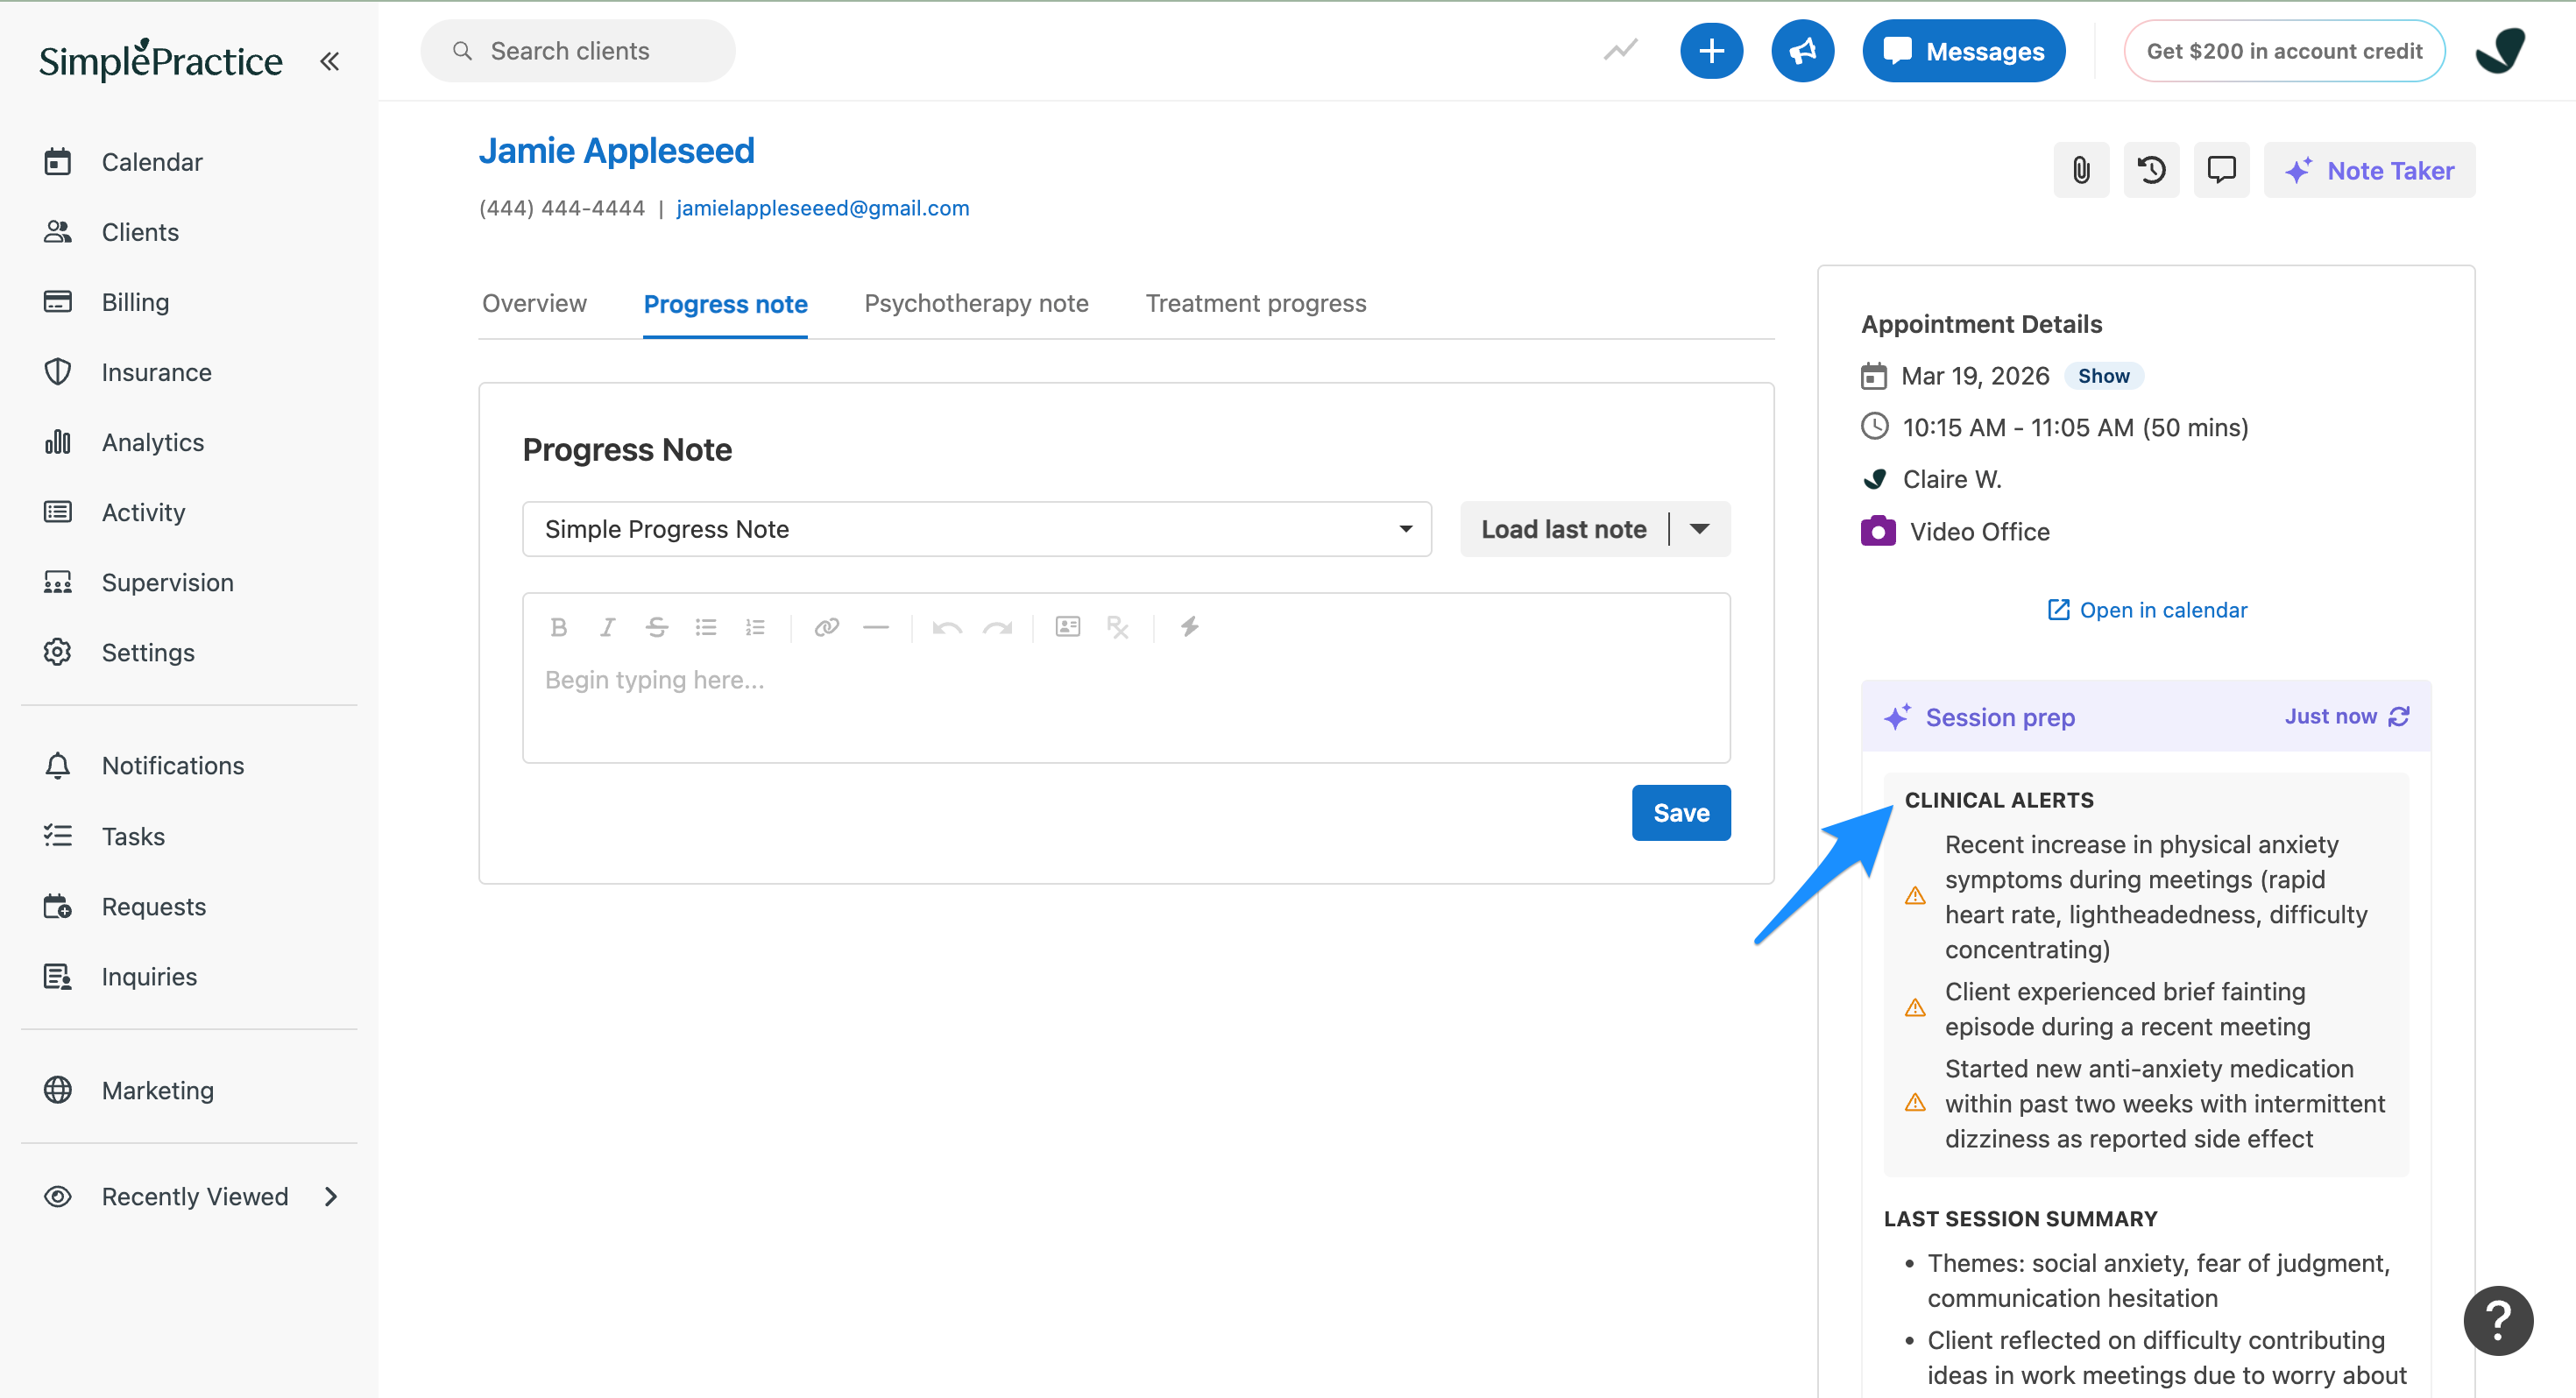This screenshot has width=2576, height=1398.
Task: Open Jamie Appleseed client name link
Action: pyautogui.click(x=616, y=150)
